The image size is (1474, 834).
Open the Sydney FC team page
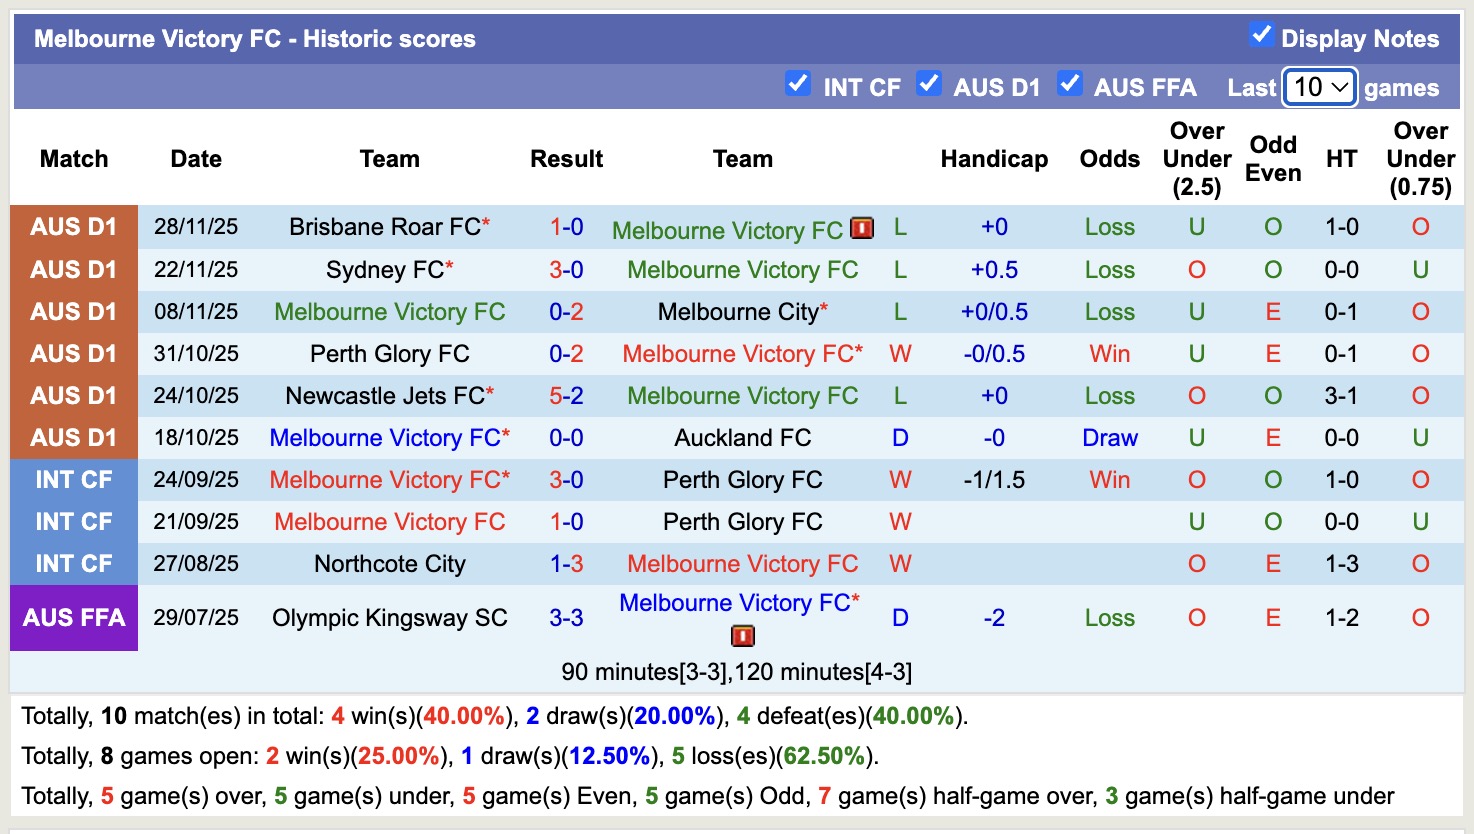[x=383, y=269]
